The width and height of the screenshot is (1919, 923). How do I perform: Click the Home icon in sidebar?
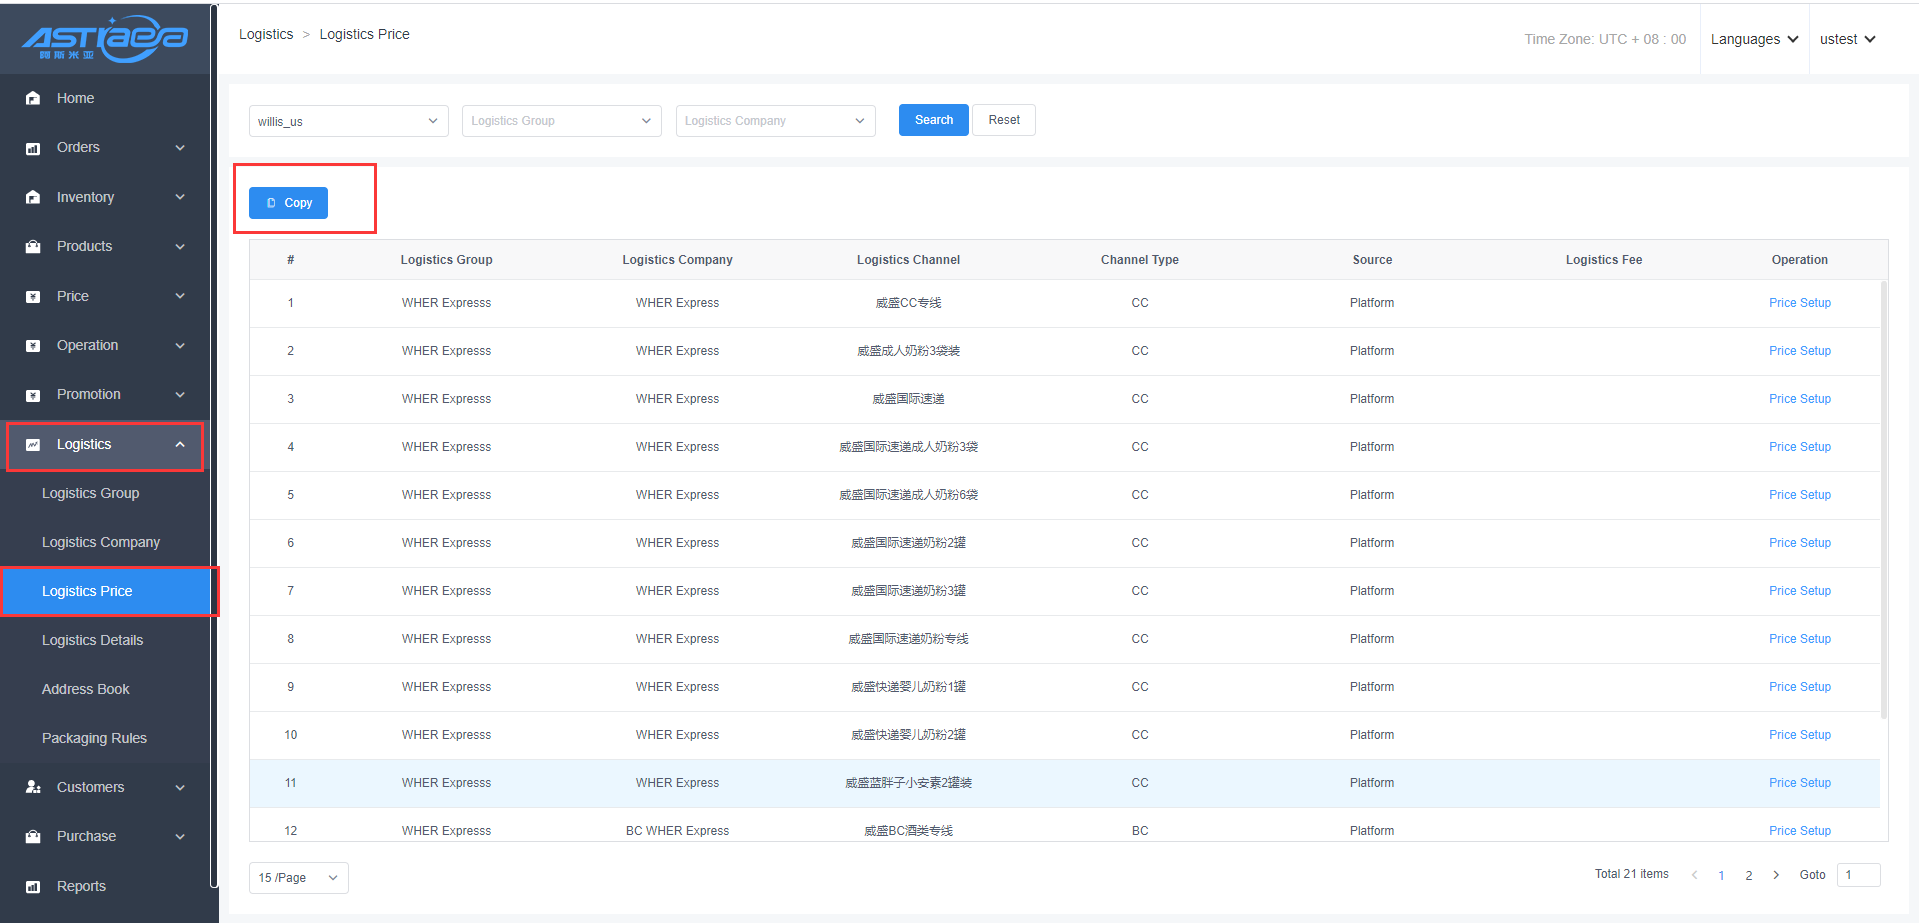click(33, 98)
